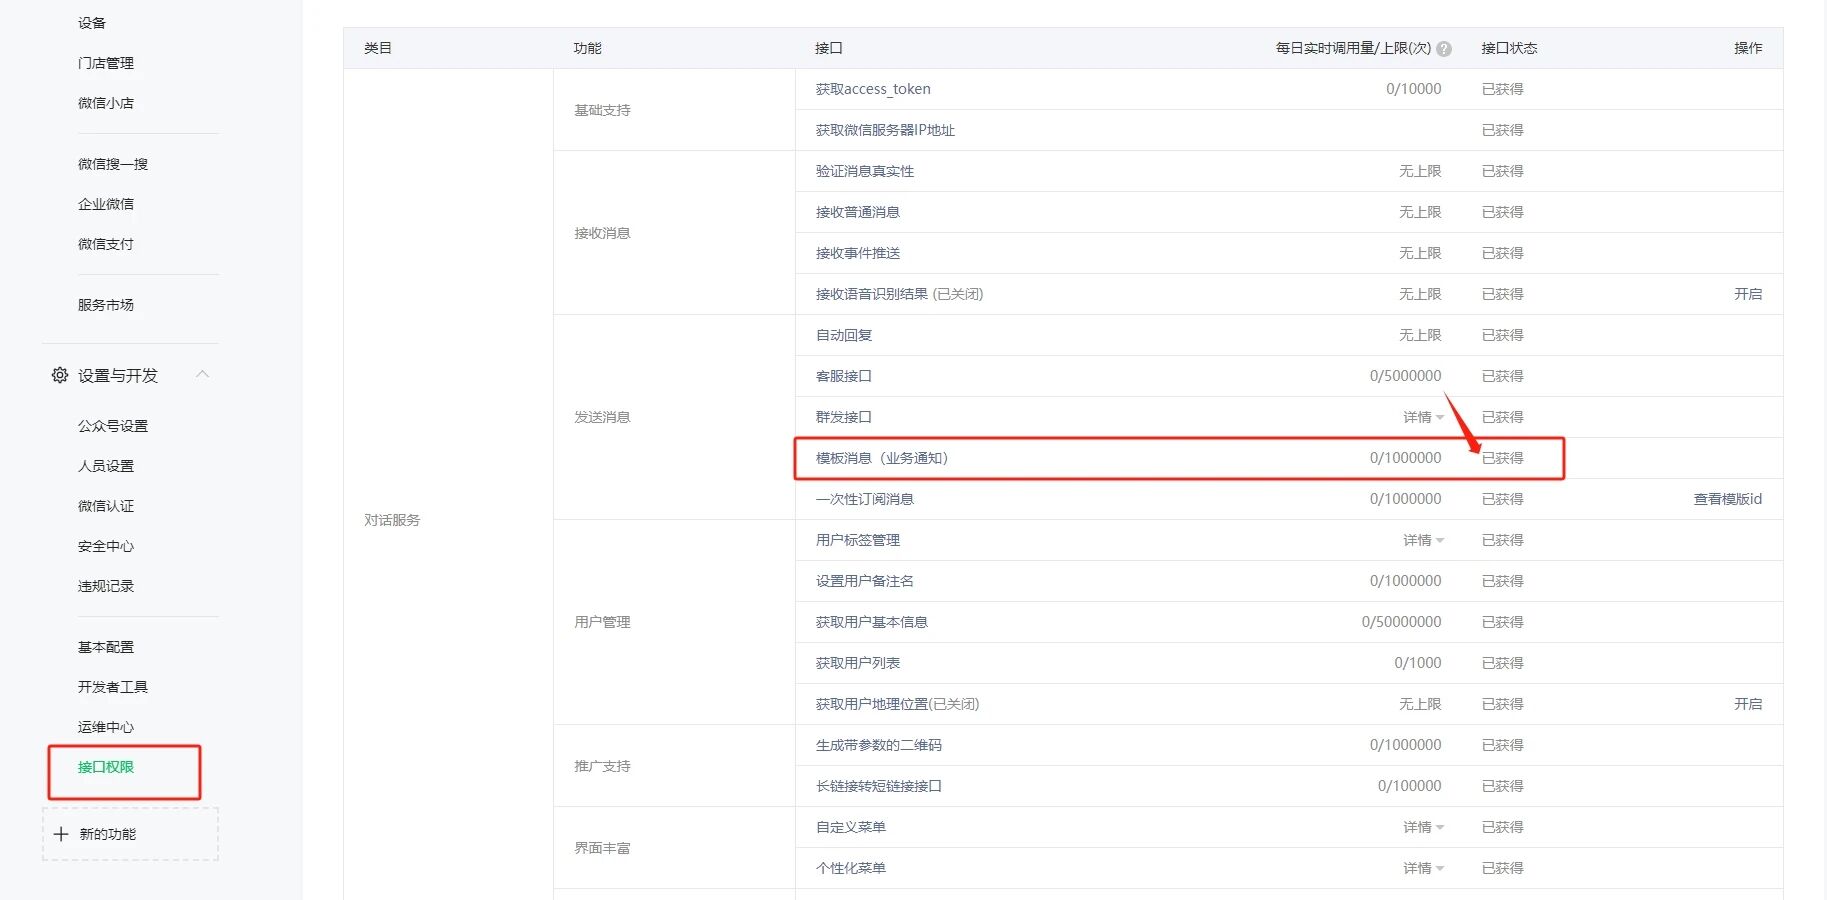Open 微信支付 in the left panel
The width and height of the screenshot is (1827, 900).
(x=104, y=243)
